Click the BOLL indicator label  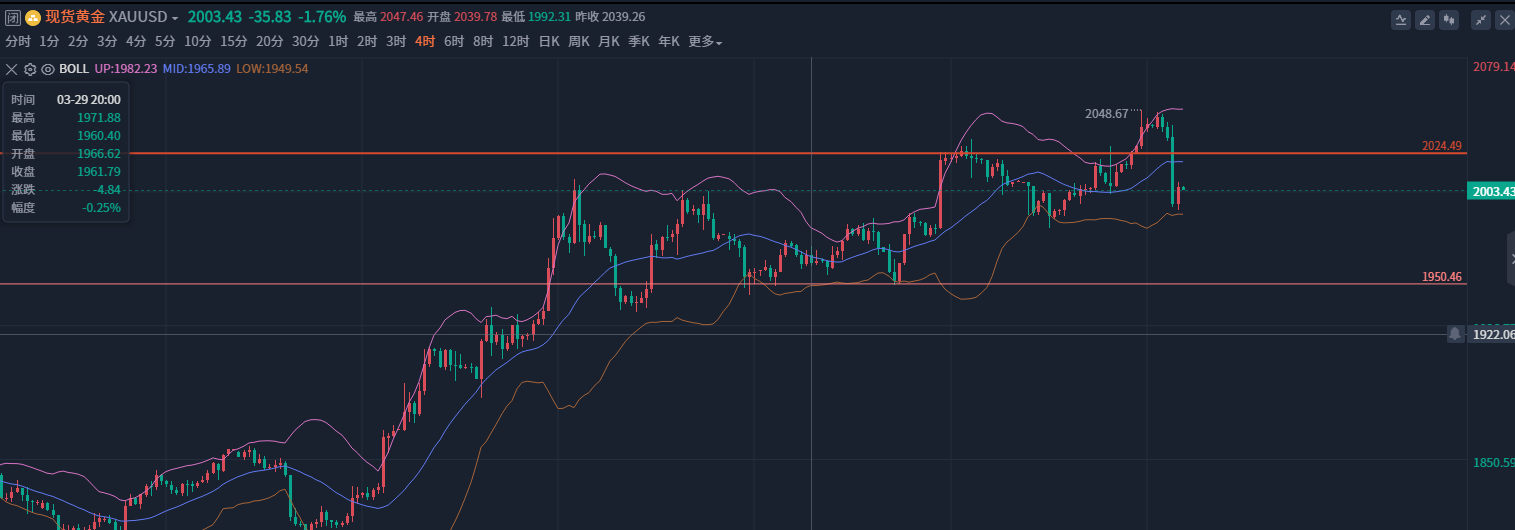tap(74, 69)
